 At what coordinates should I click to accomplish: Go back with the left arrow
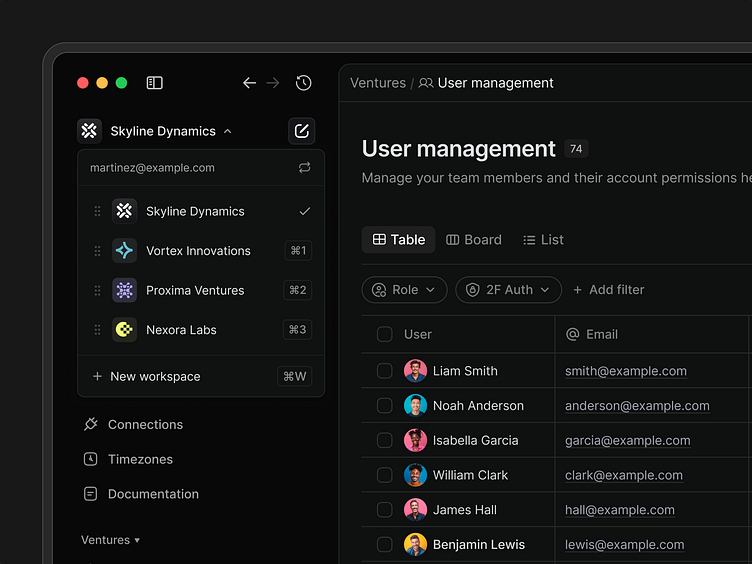click(x=249, y=83)
